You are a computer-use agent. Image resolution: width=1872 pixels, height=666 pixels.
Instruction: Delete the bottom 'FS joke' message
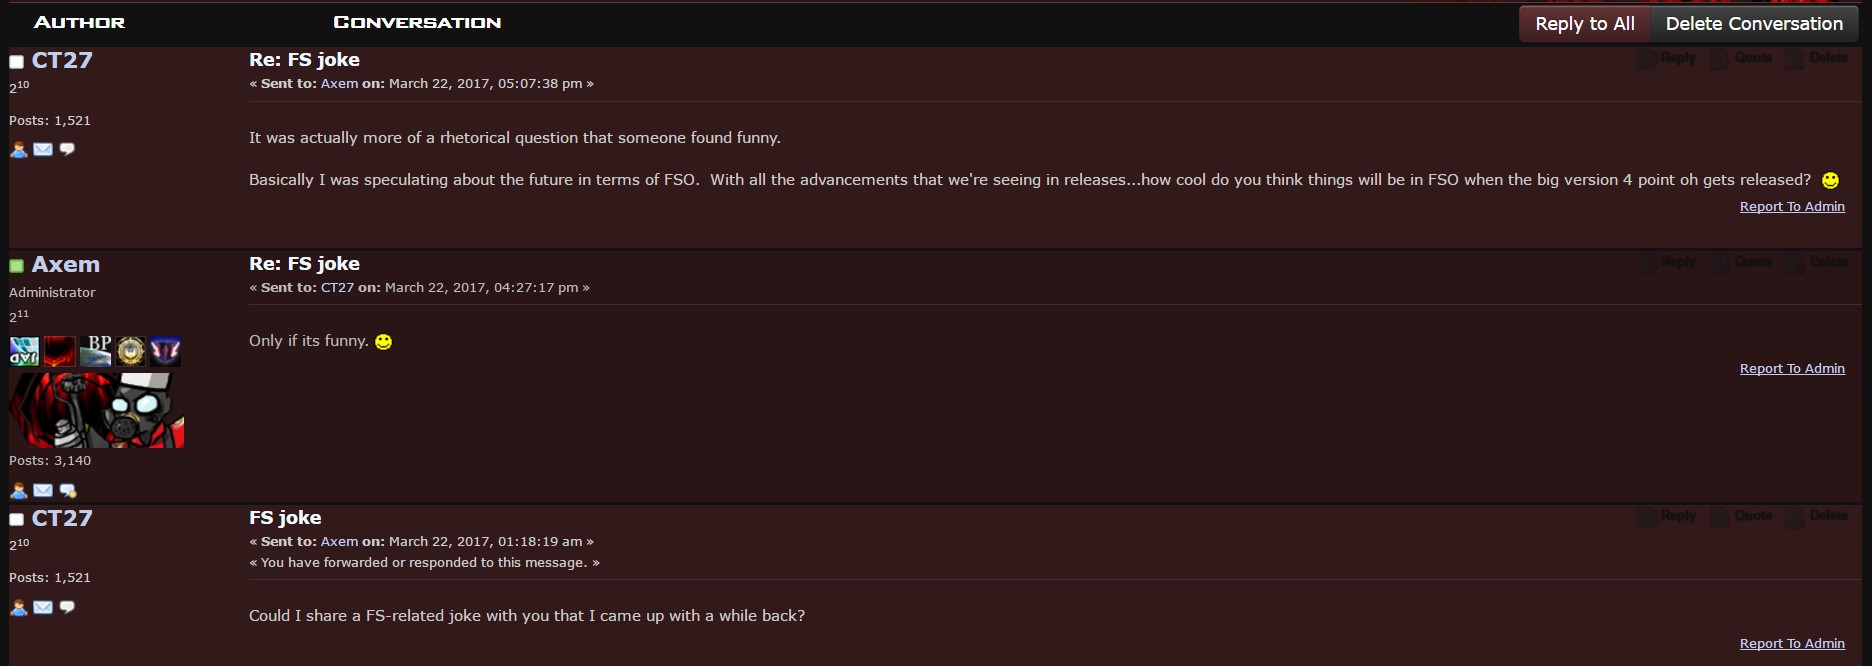pyautogui.click(x=1818, y=516)
